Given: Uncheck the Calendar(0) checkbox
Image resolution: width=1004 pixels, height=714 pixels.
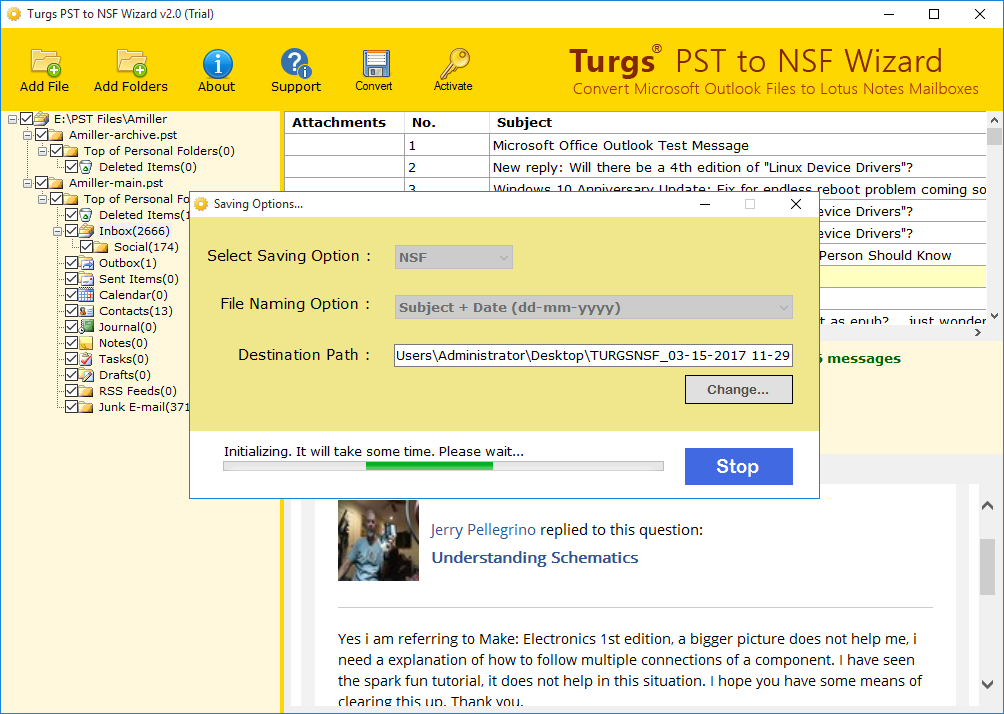Looking at the screenshot, I should click(72, 295).
